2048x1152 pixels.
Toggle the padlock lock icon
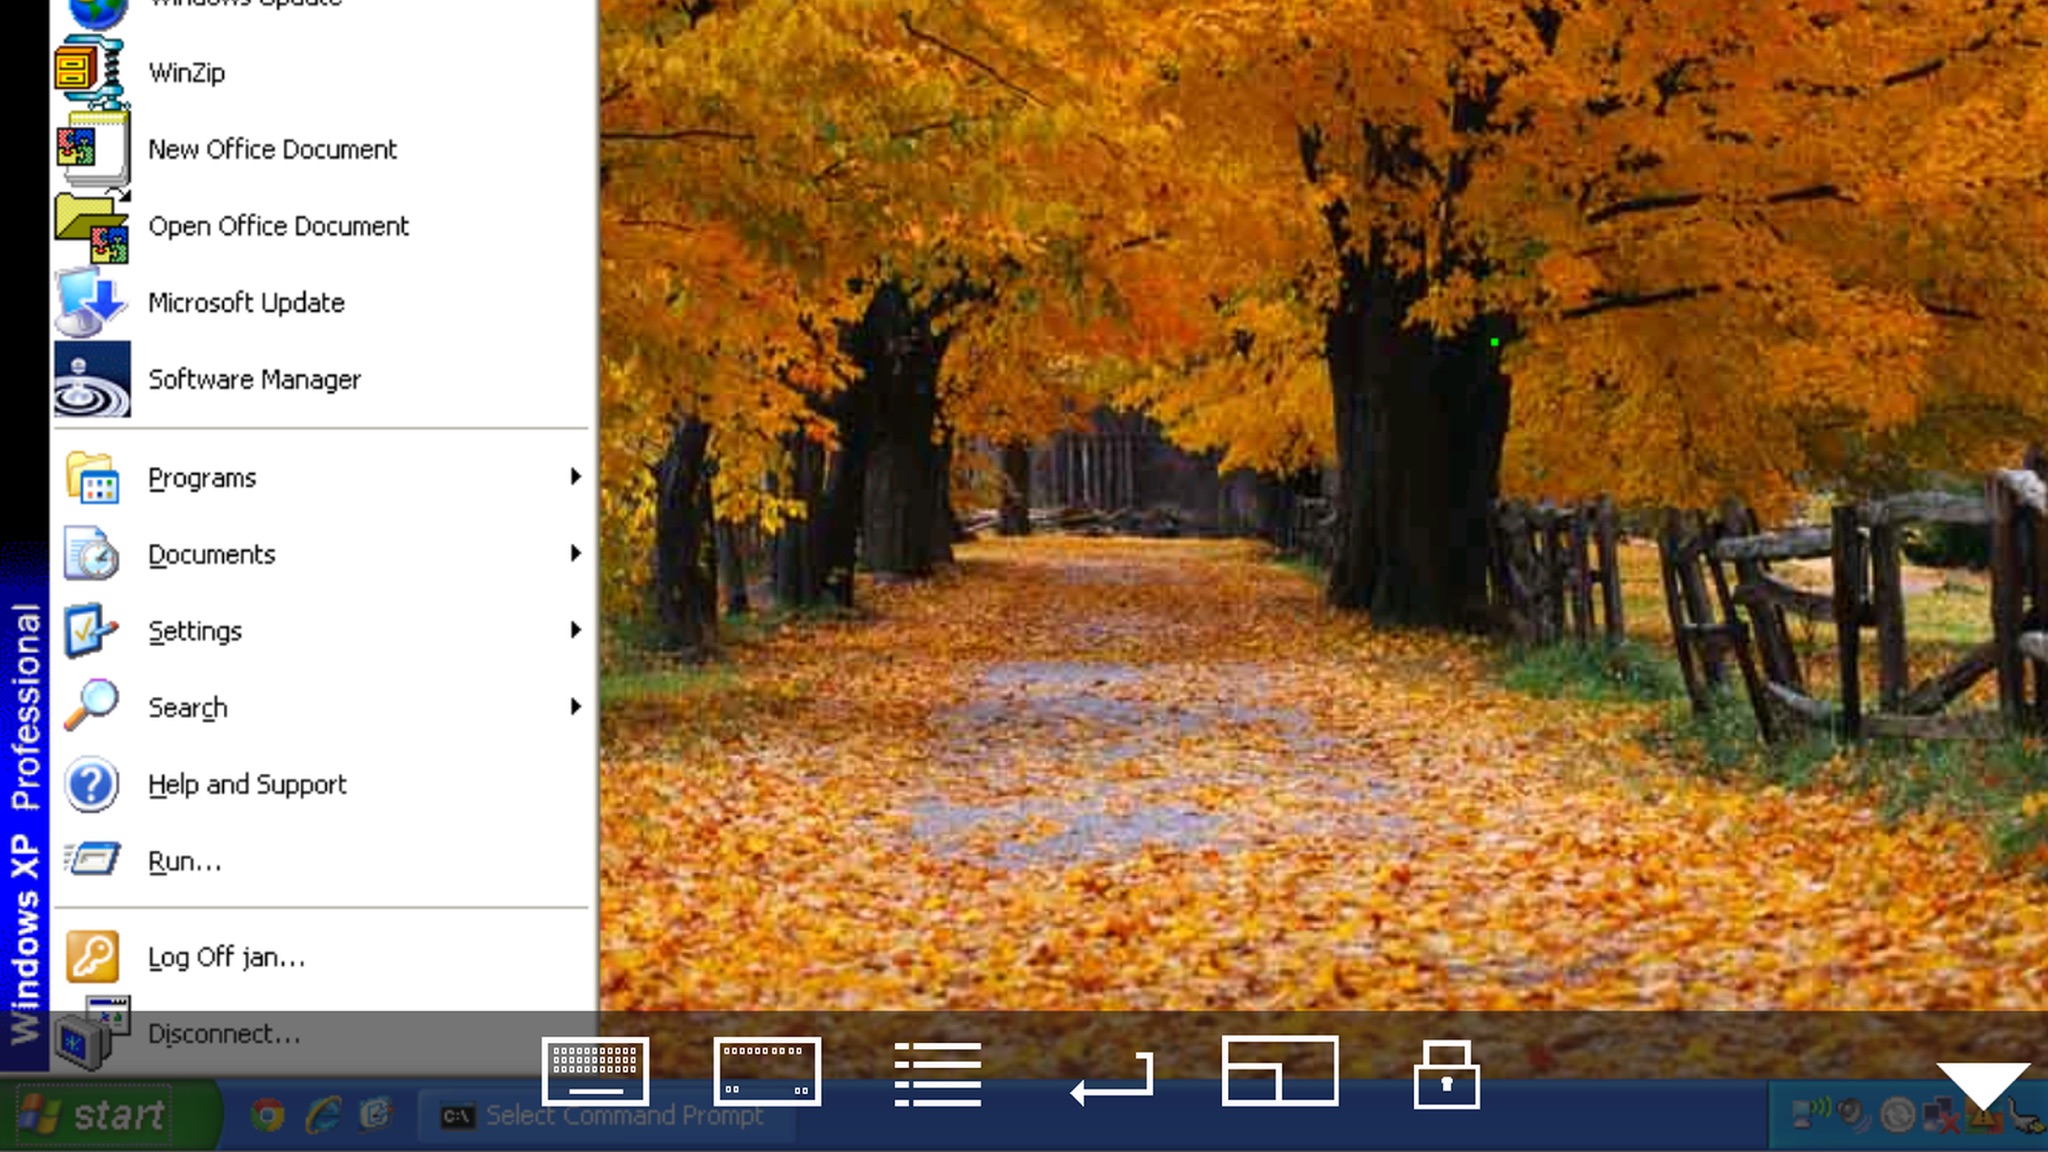1446,1074
